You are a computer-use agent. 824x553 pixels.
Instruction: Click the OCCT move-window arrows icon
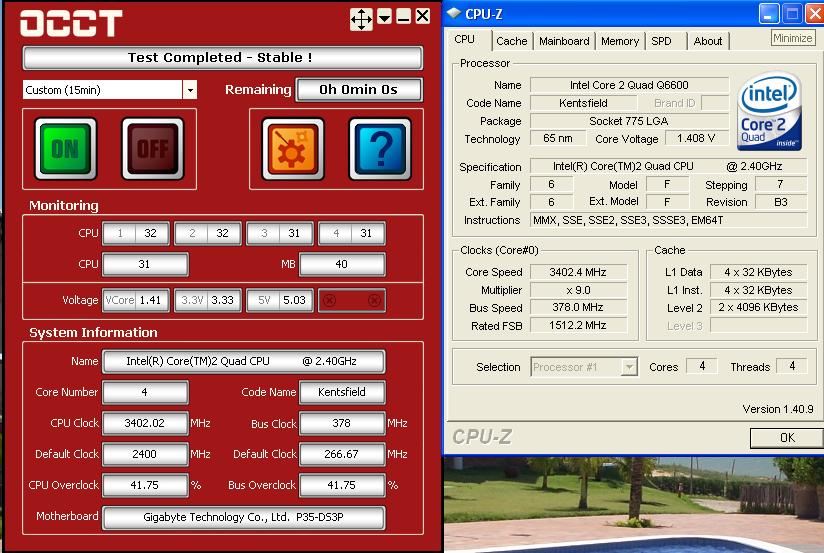coord(362,19)
